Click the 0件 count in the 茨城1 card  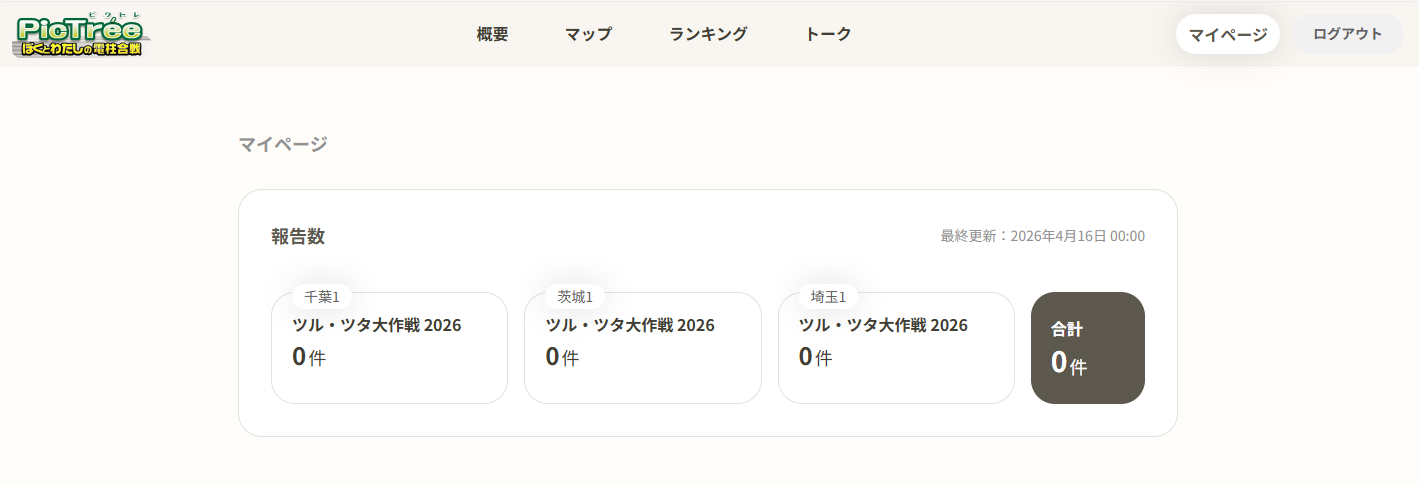tap(562, 357)
